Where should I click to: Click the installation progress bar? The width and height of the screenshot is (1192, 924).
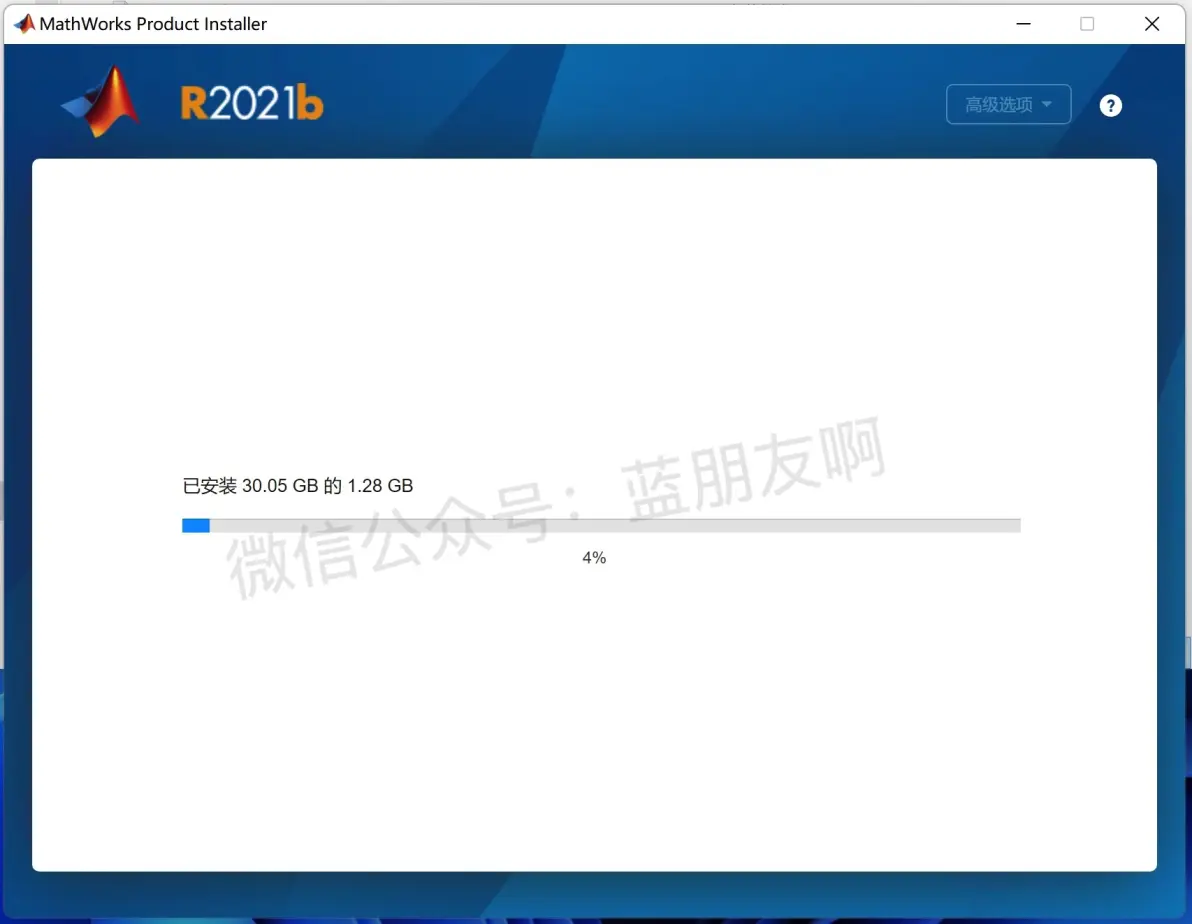pyautogui.click(x=601, y=526)
